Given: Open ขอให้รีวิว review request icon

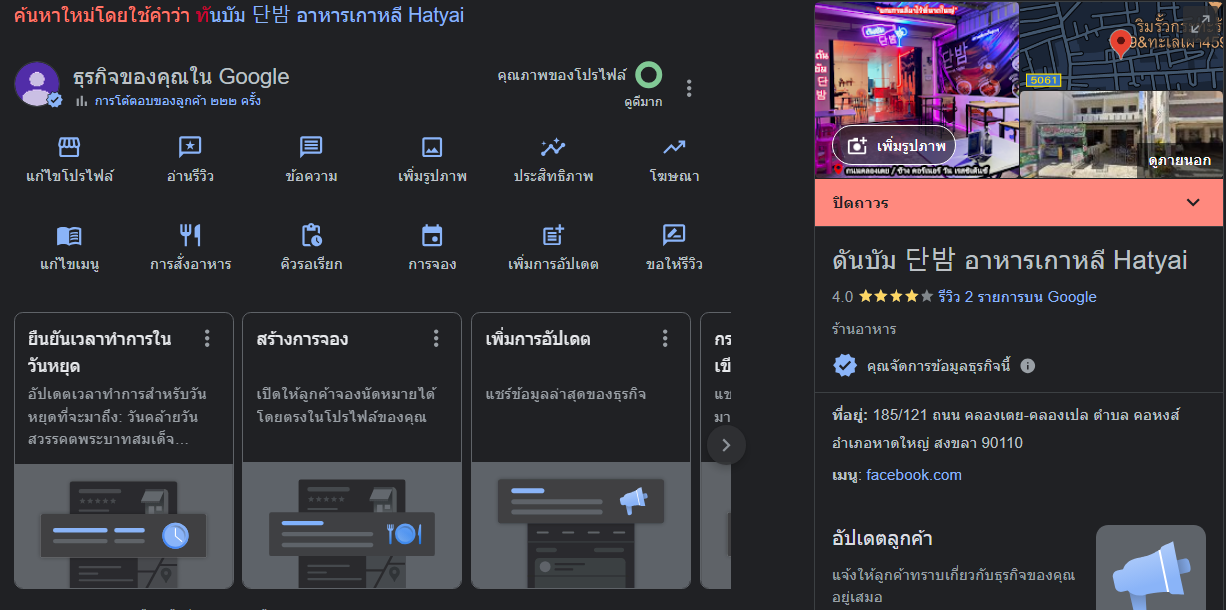Looking at the screenshot, I should click(x=674, y=236).
